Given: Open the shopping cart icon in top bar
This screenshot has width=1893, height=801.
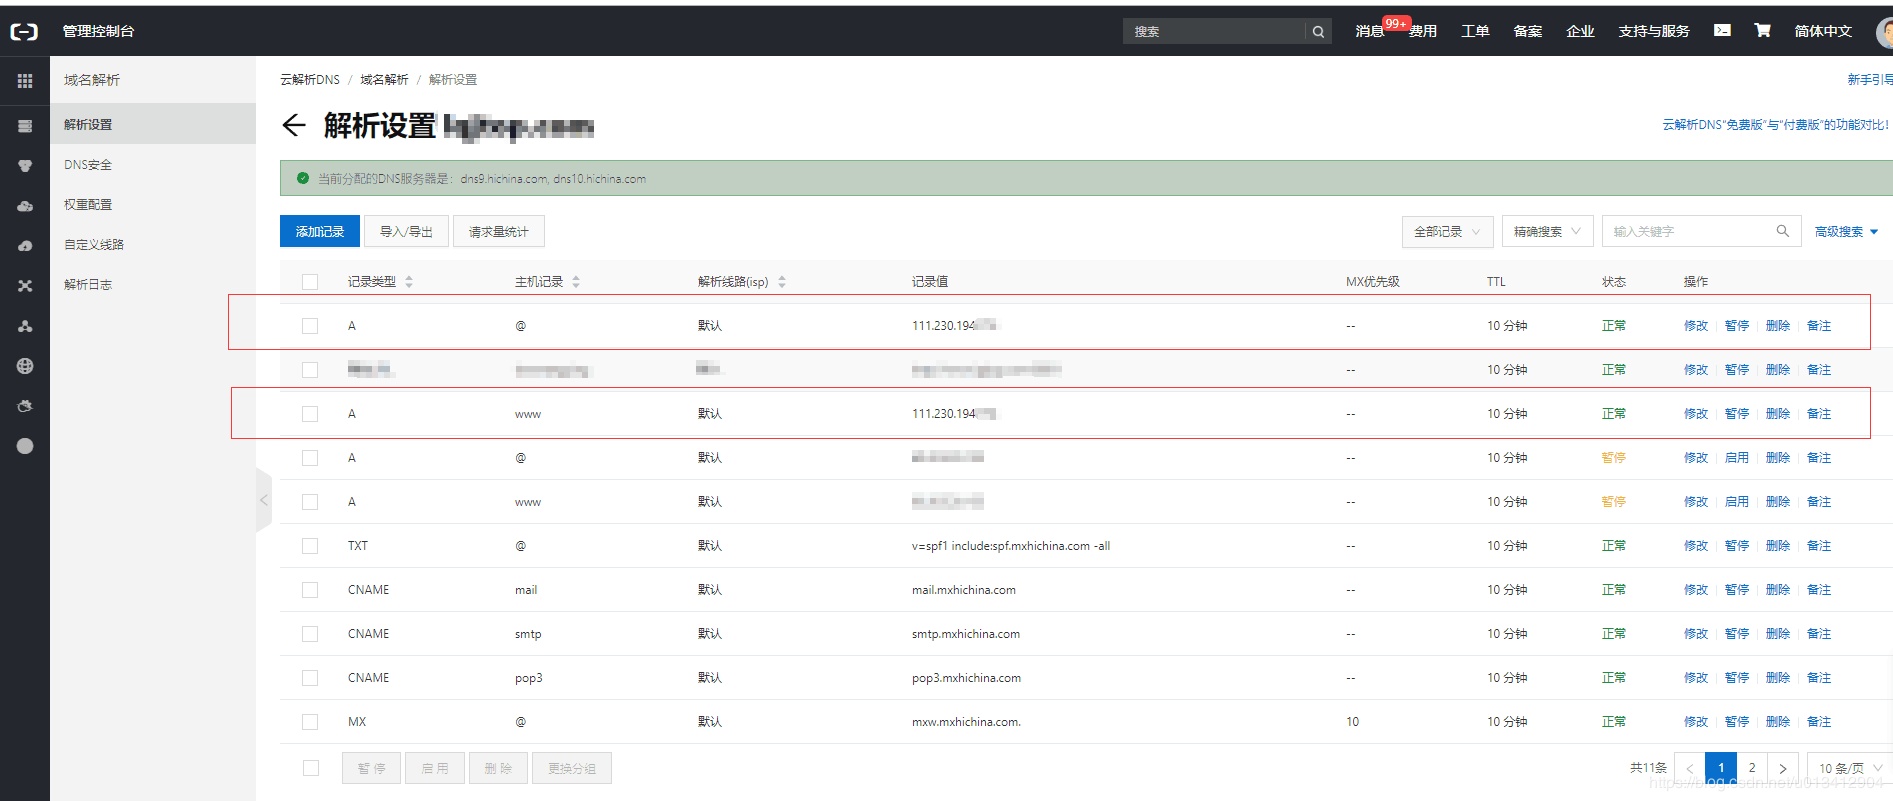Looking at the screenshot, I should pos(1762,31).
